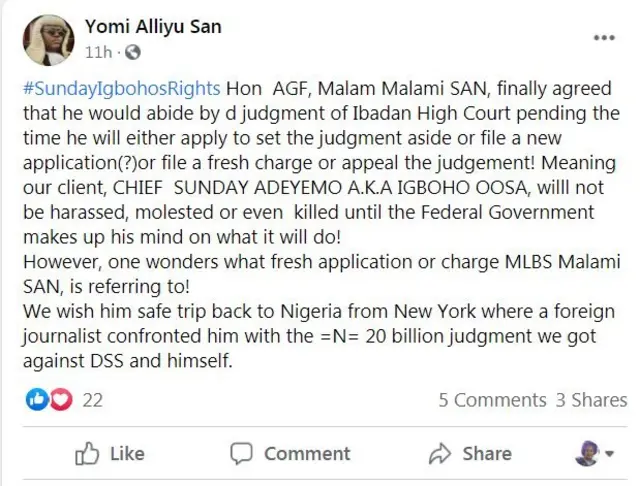This screenshot has width=640, height=486.
Task: Follow the #SundayIgbohosRights hashtag
Action: click(120, 89)
